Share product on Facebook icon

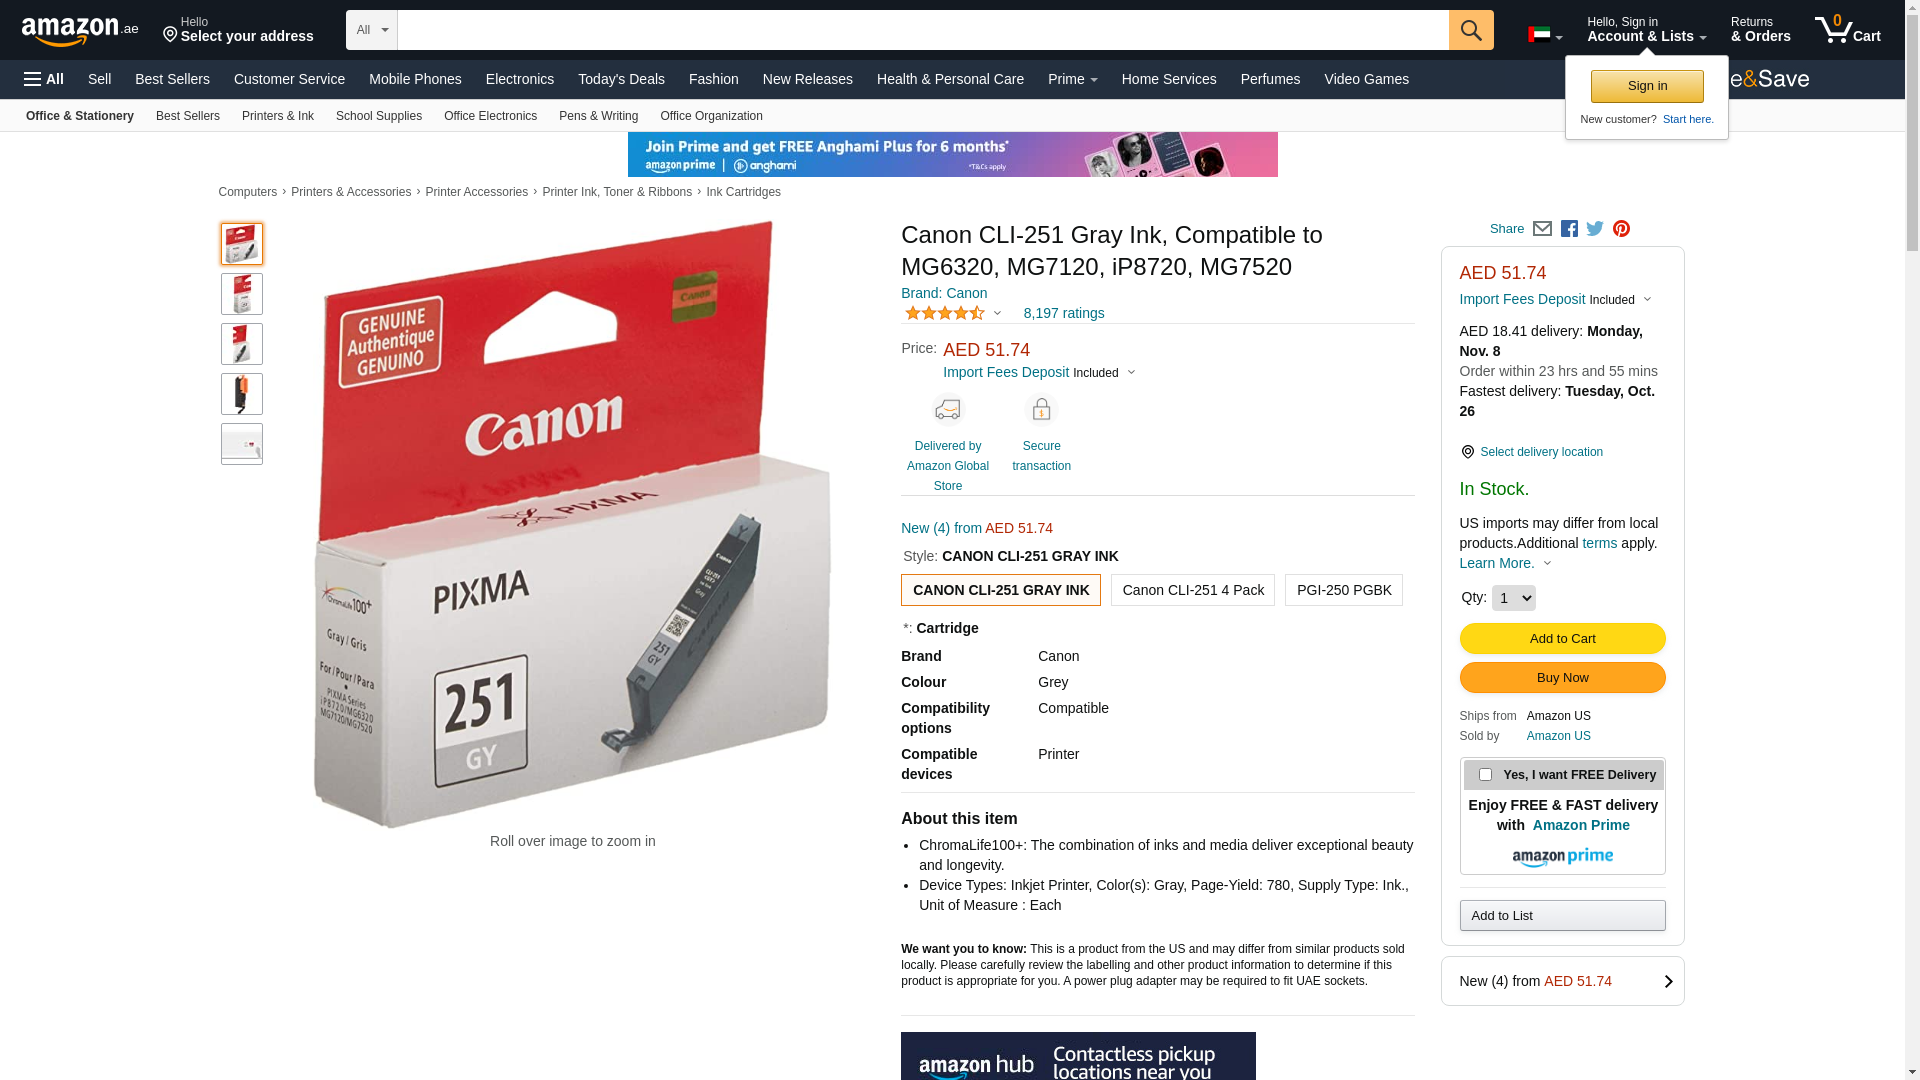[1569, 229]
